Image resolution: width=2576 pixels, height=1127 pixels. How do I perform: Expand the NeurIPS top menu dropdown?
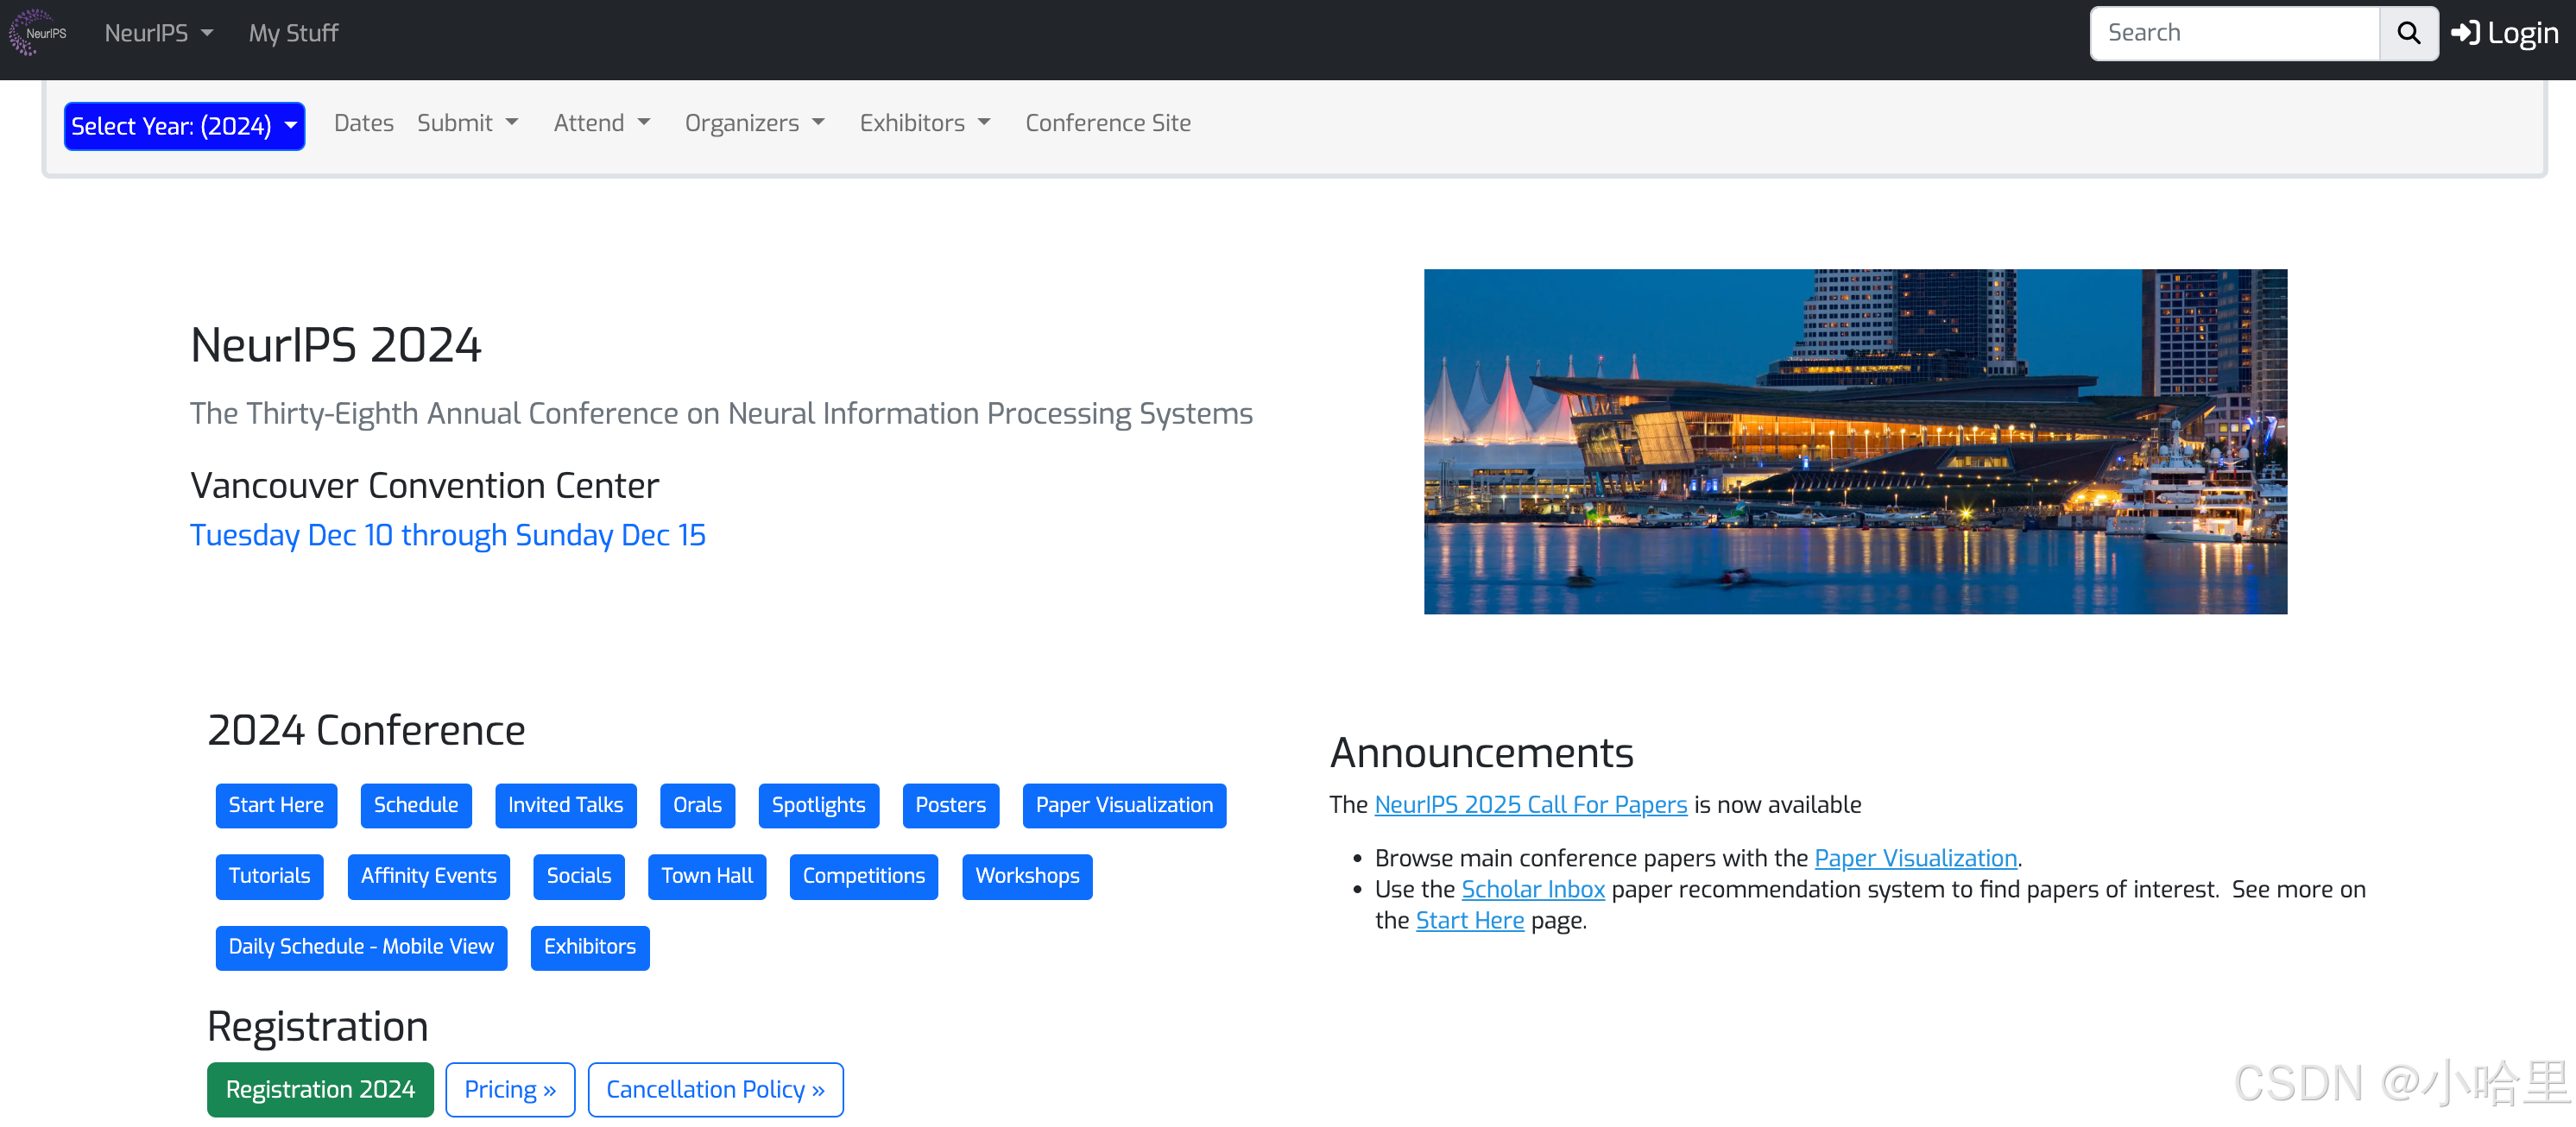tap(159, 33)
